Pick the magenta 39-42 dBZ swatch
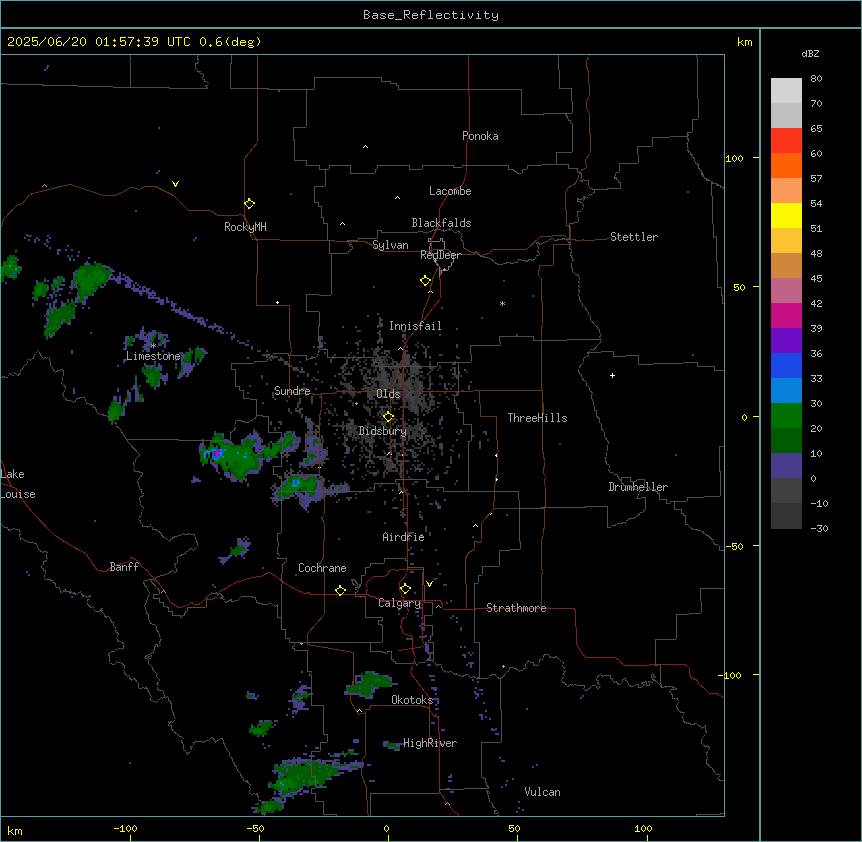 coord(786,315)
